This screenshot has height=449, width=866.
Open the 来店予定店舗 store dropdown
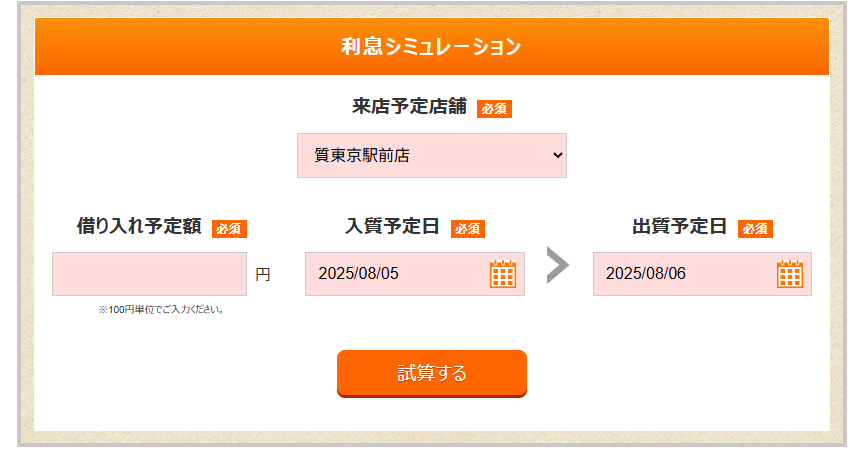click(432, 155)
